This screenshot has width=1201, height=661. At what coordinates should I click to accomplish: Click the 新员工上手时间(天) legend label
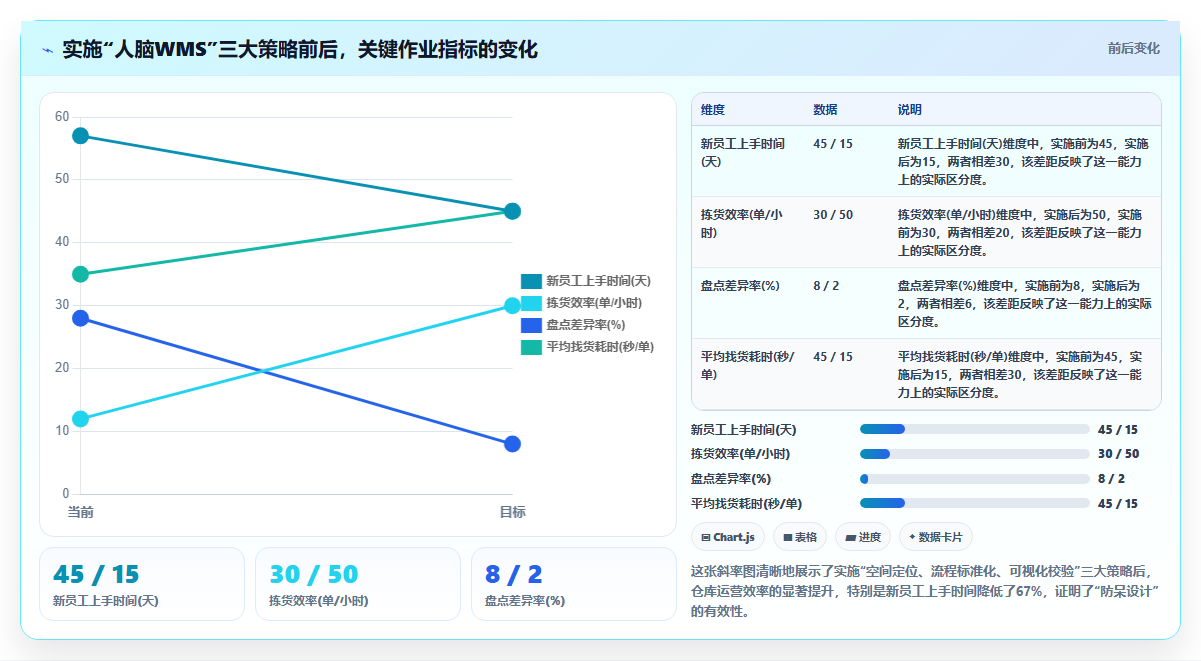tap(598, 281)
